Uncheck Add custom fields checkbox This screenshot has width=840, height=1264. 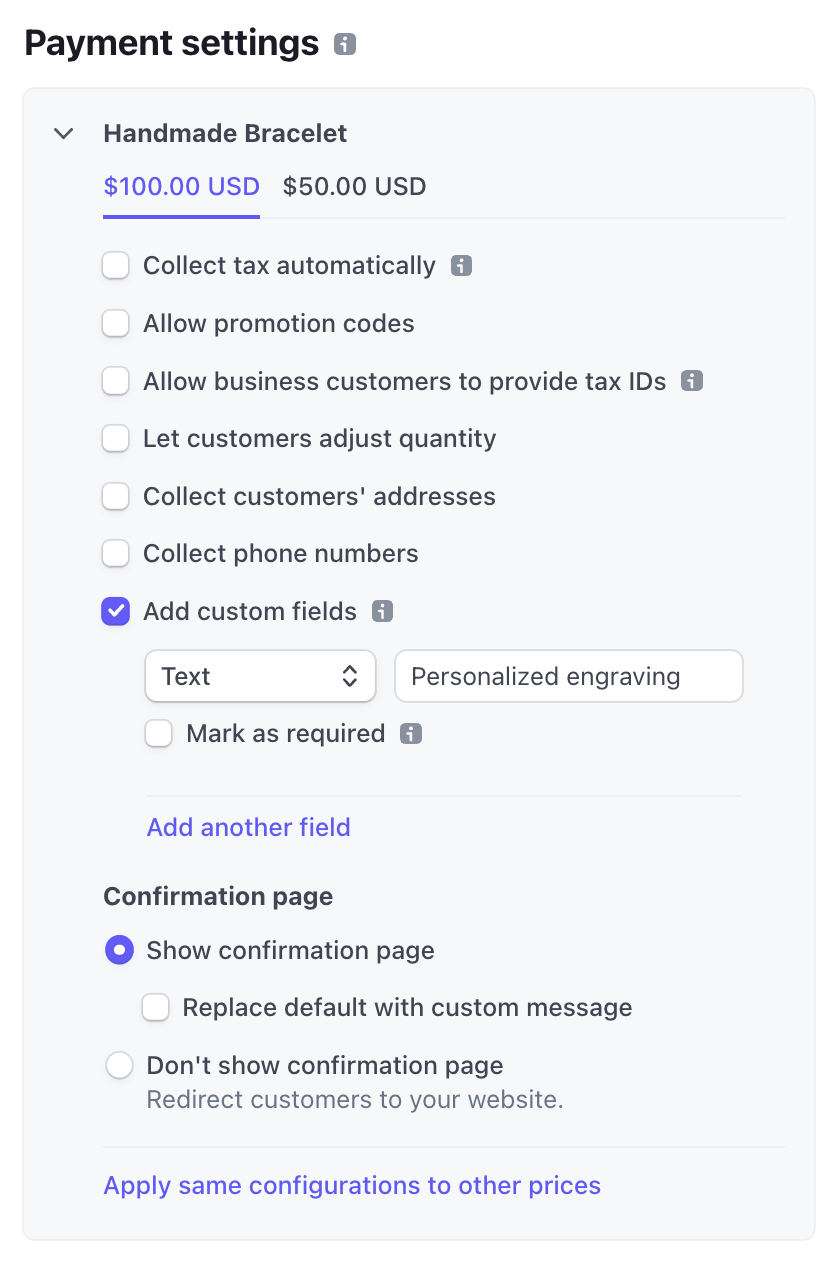click(x=116, y=611)
